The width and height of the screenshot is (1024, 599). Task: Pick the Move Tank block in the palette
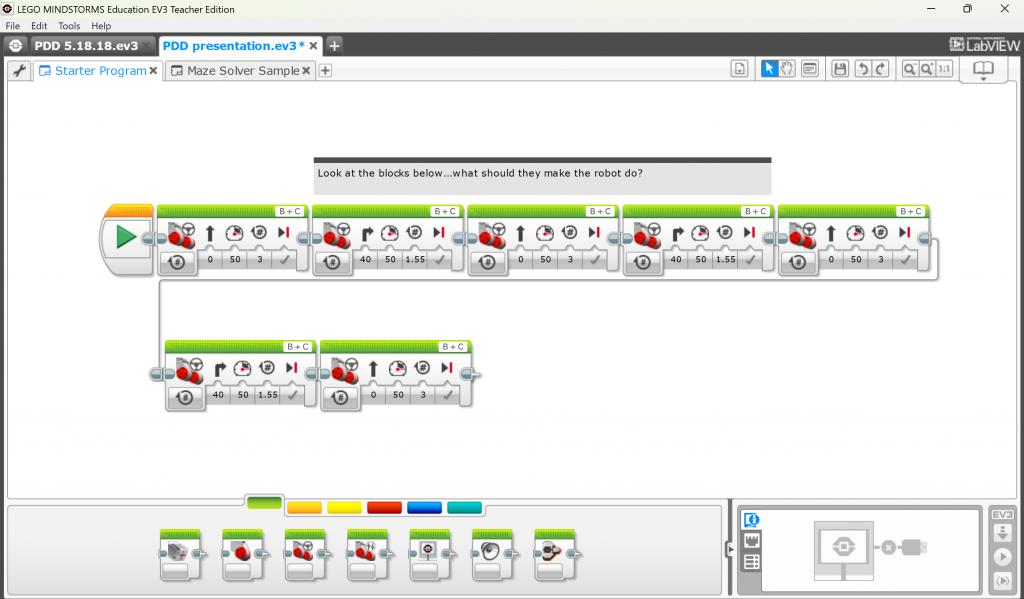coord(367,554)
